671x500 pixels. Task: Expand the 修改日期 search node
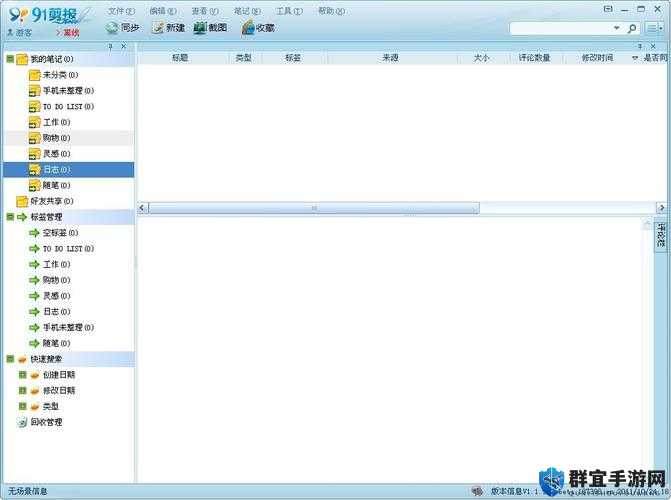coord(23,391)
